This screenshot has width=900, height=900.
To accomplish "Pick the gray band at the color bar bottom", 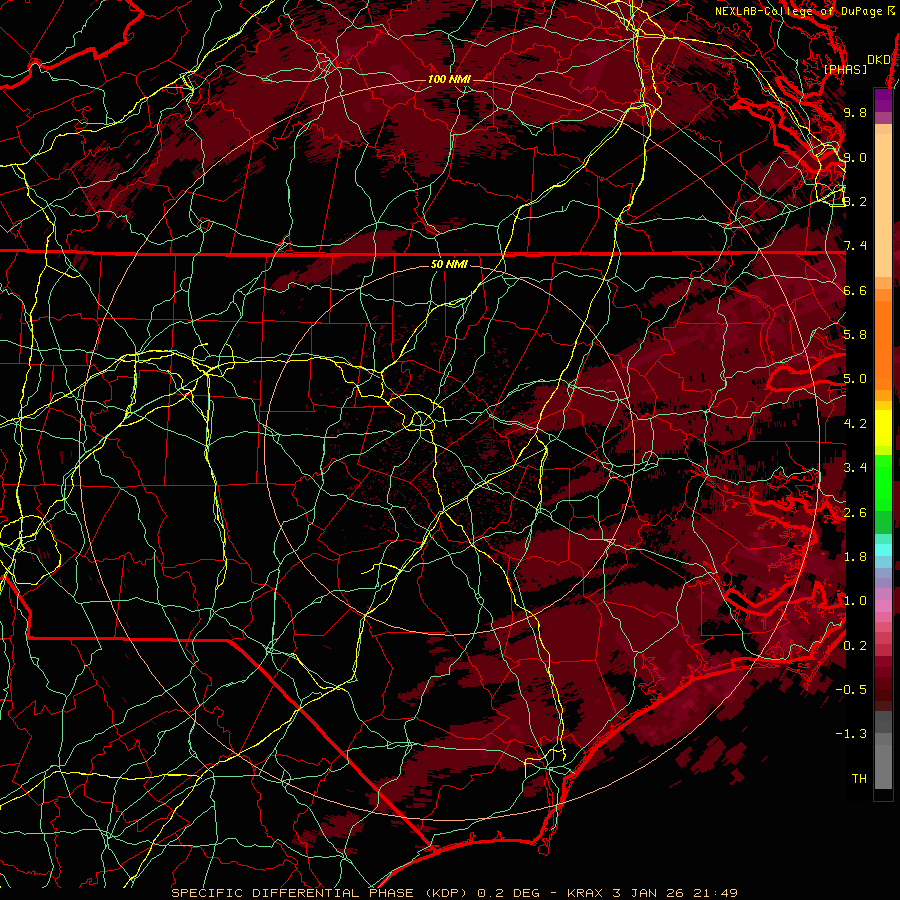I will coord(883,749).
